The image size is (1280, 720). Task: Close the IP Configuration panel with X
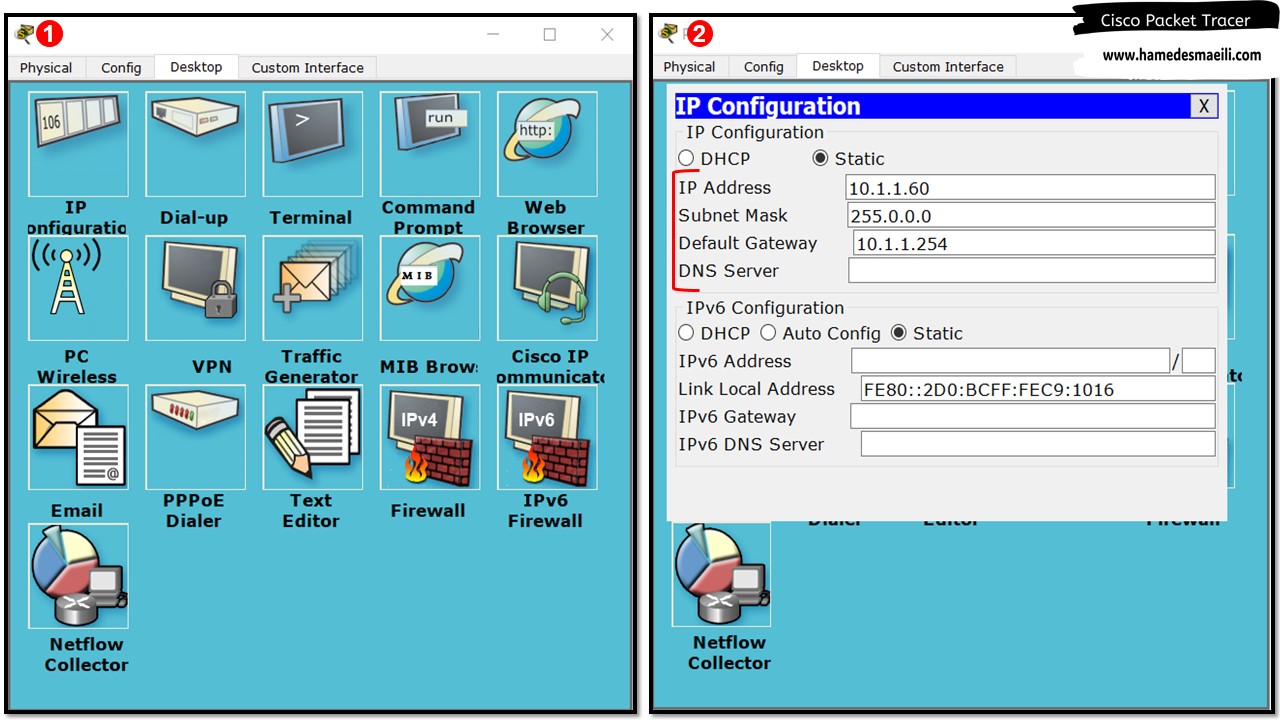point(1204,106)
